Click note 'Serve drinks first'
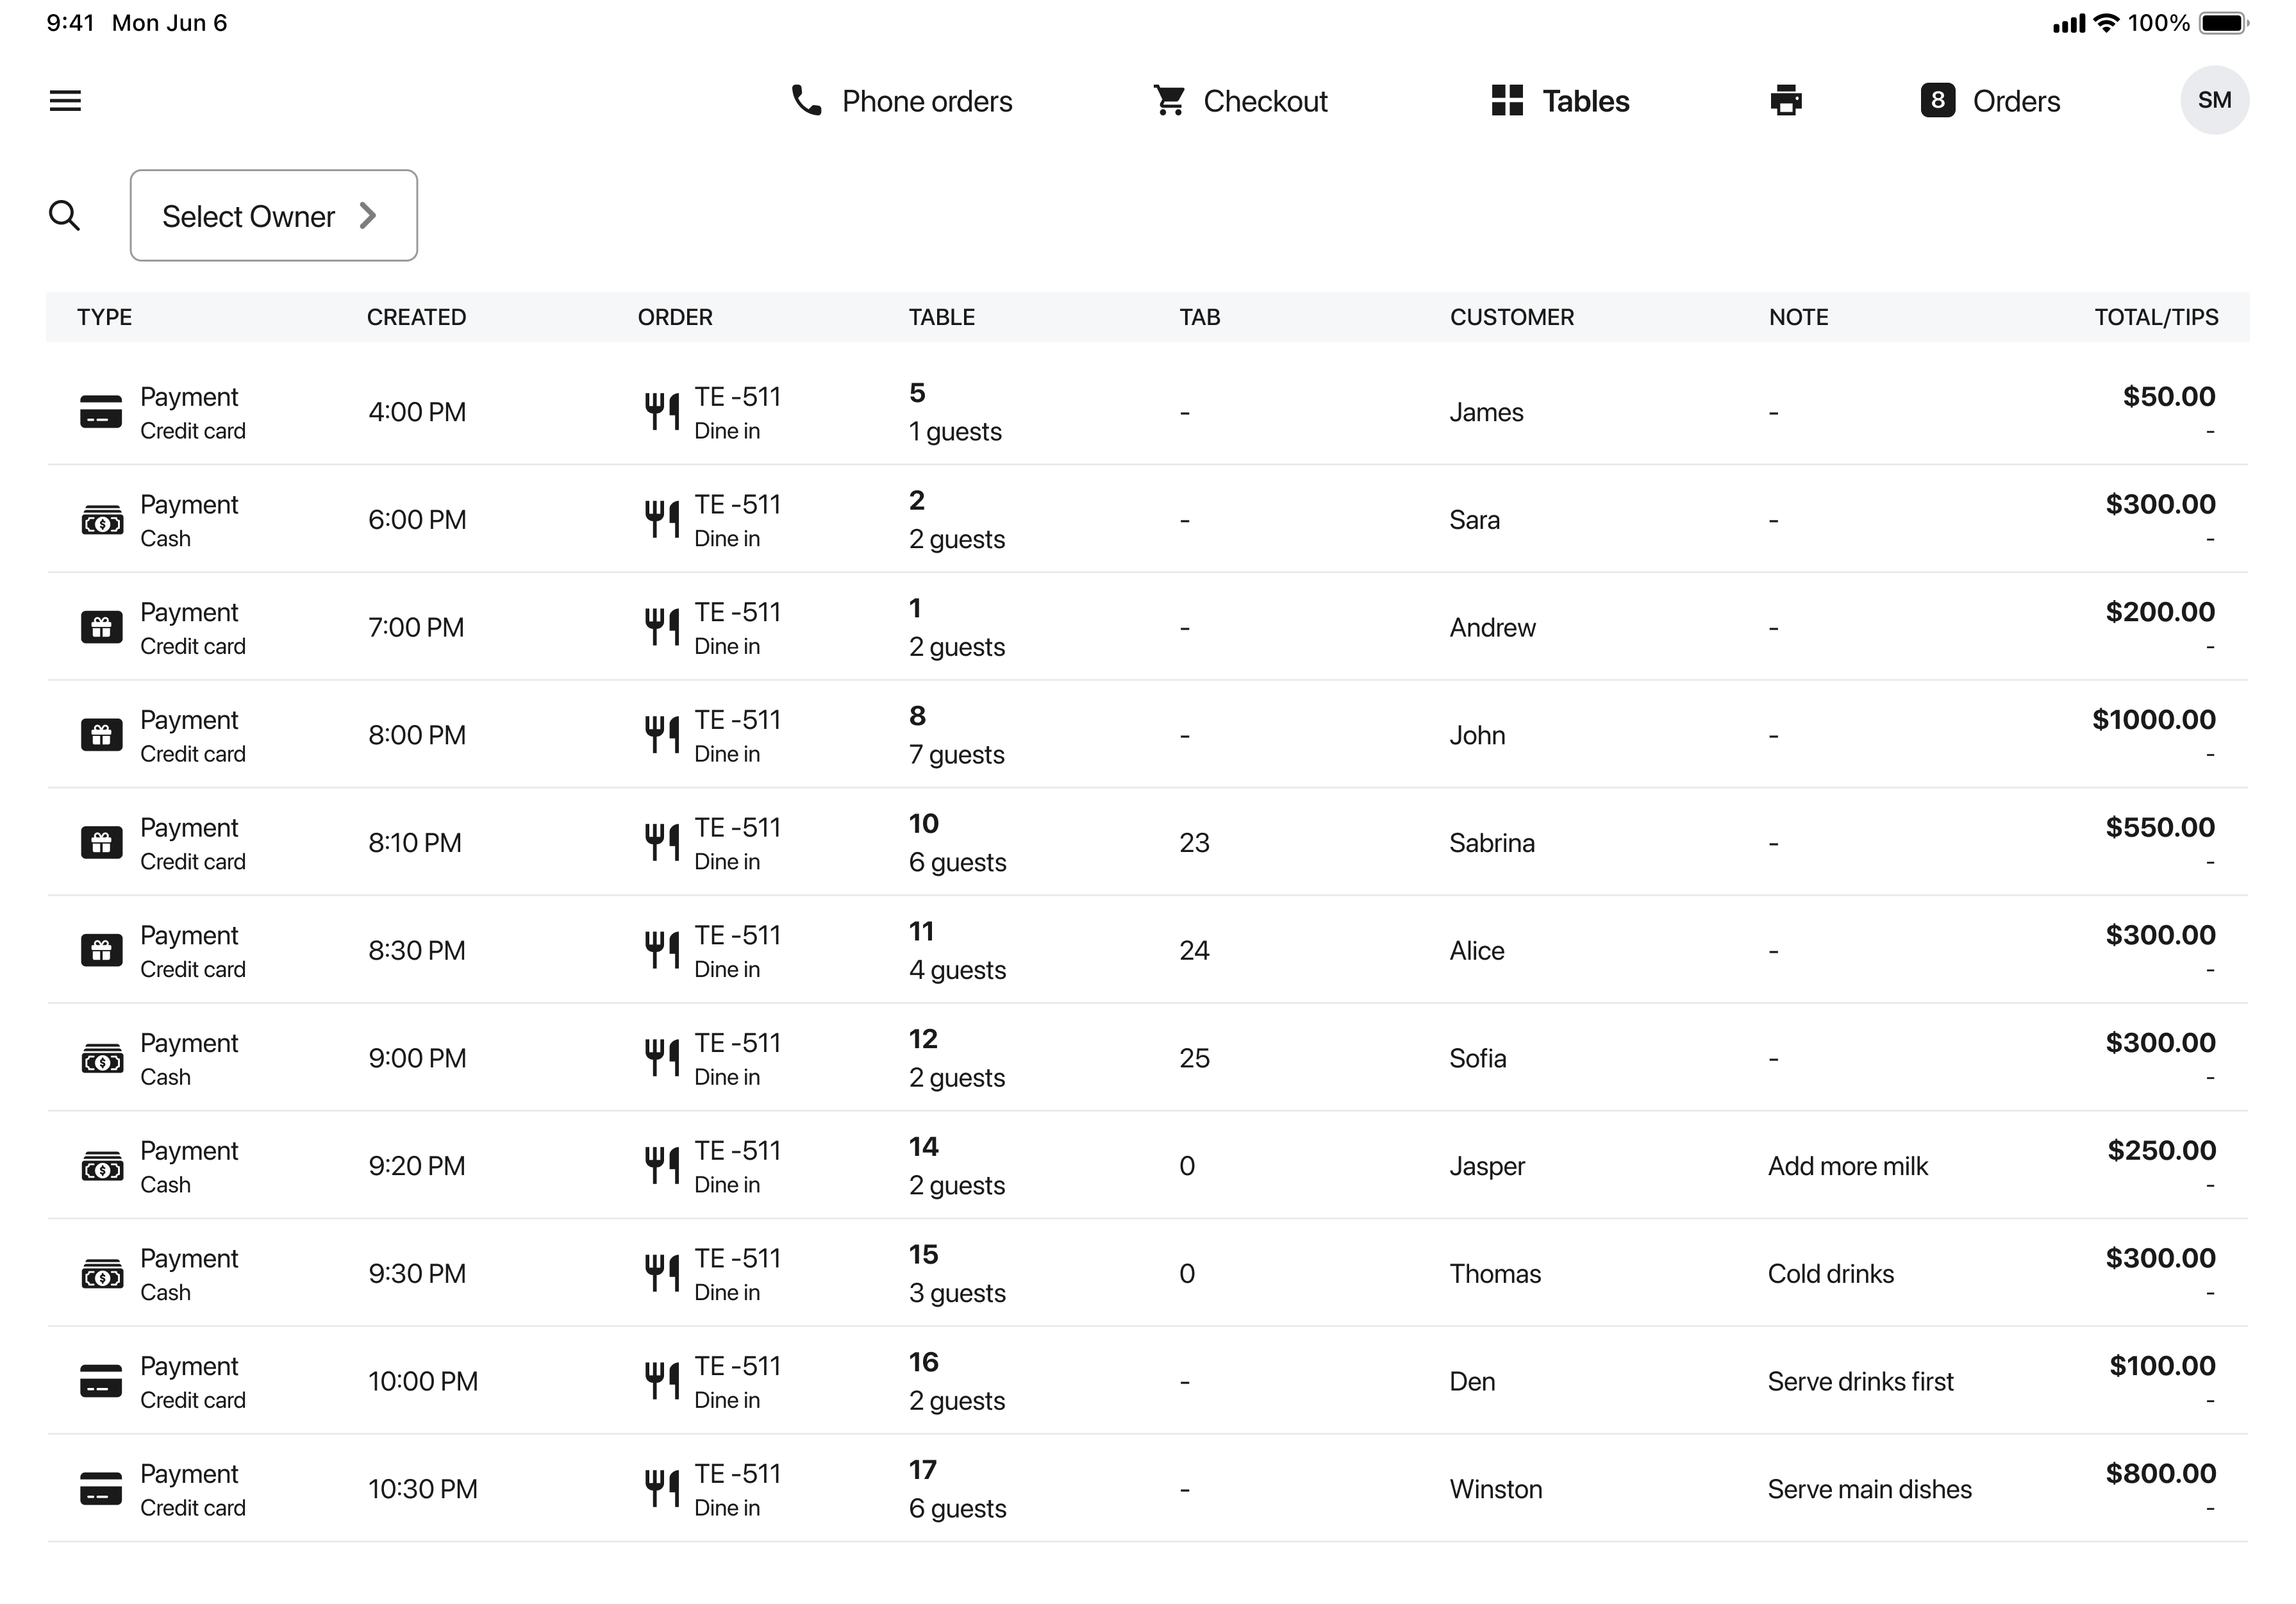Viewport: 2296px width, 1604px height. click(x=1860, y=1381)
